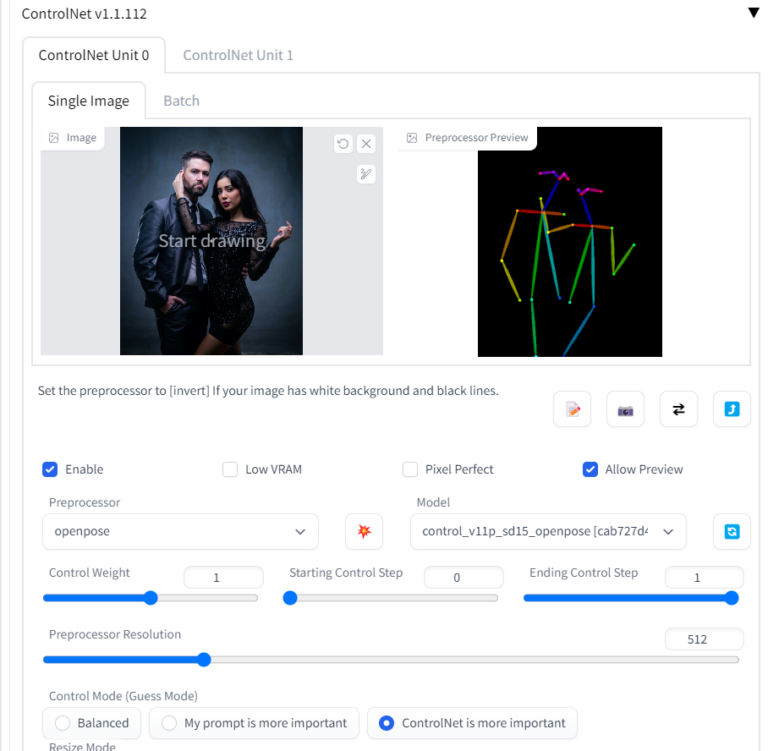Click the uploaded couple photo canvas

pos(211,241)
